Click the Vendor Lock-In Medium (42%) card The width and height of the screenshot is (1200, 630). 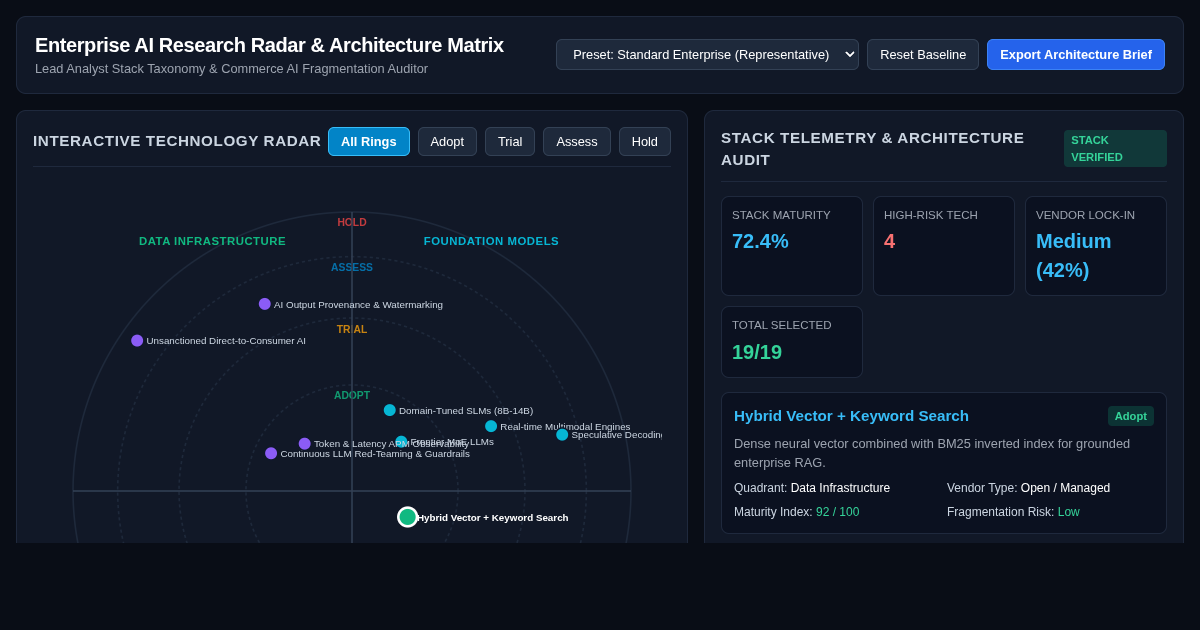coord(1096,246)
